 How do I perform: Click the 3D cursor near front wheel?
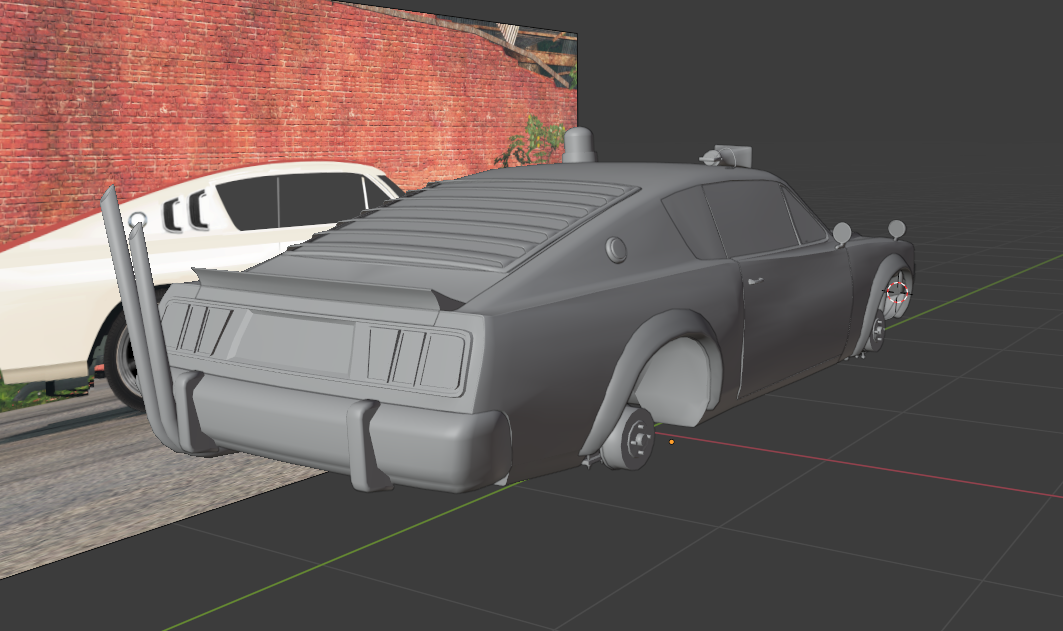coord(897,292)
